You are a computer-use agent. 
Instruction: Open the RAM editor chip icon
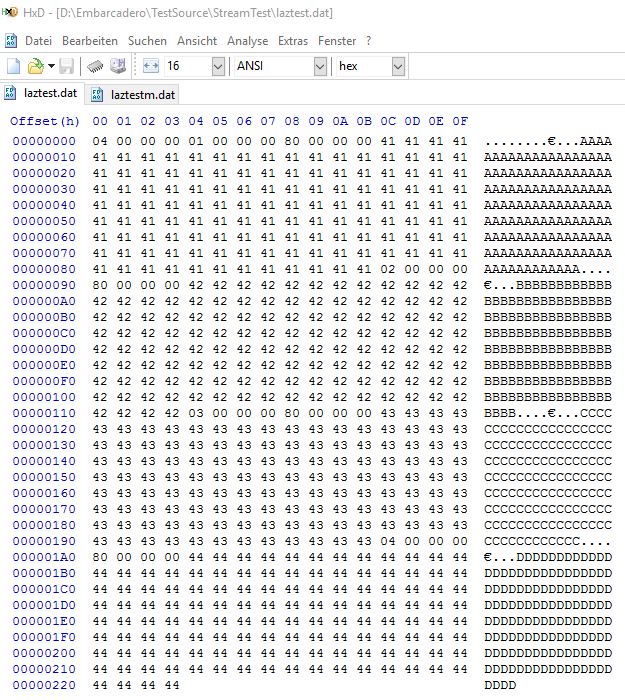click(x=96, y=66)
